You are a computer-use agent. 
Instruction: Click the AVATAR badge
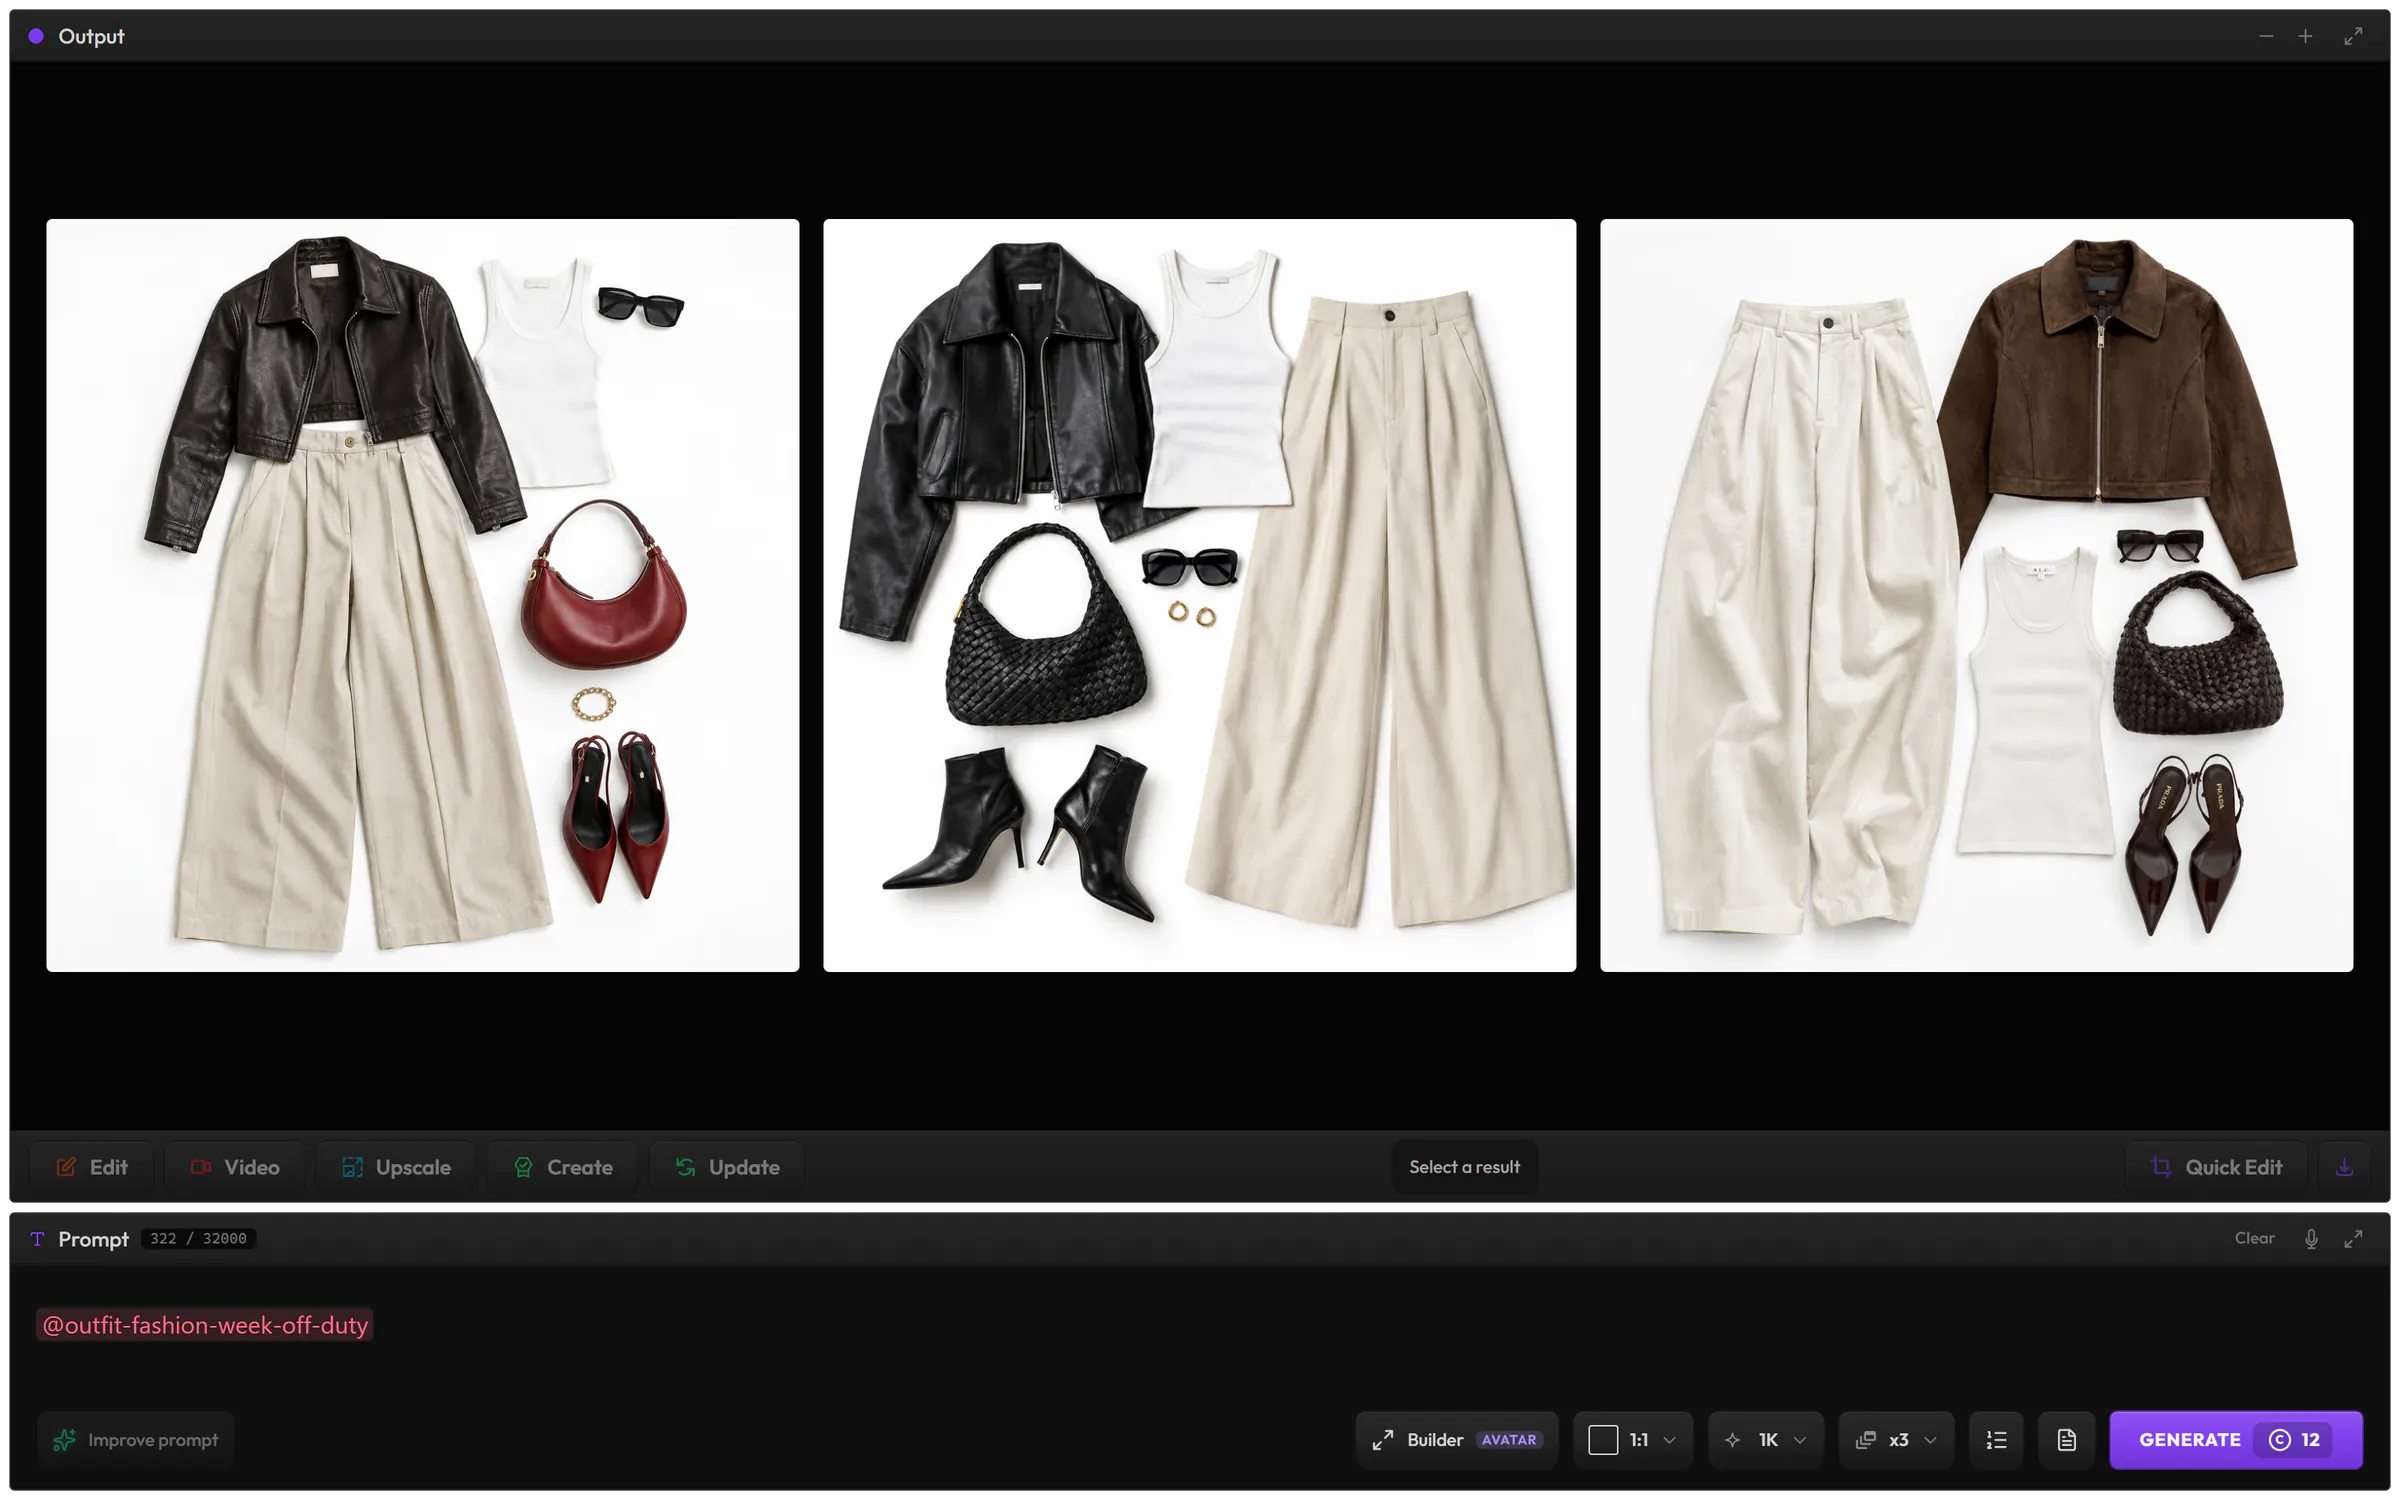pos(1509,1440)
